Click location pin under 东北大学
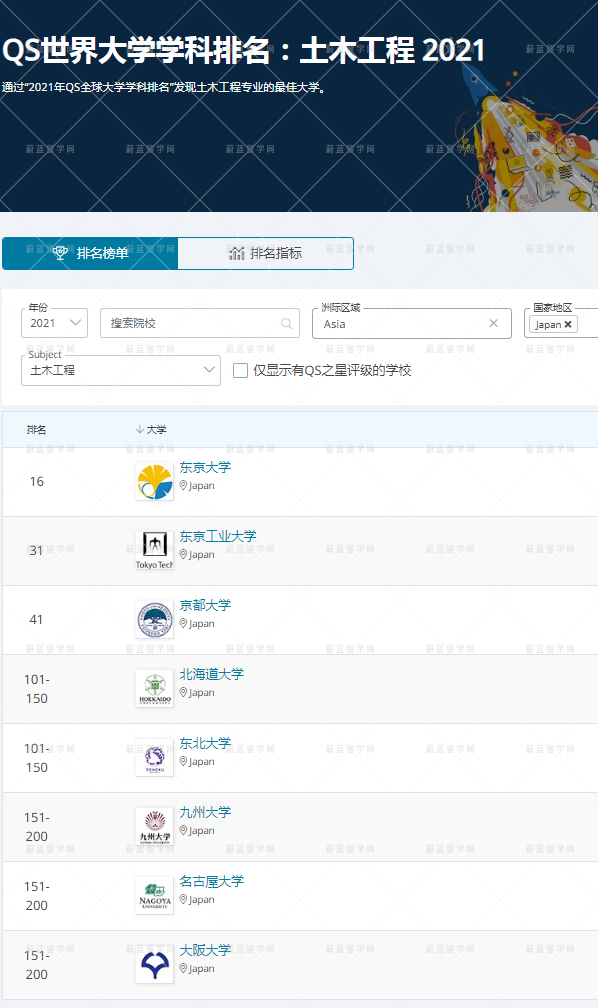Screen dimensions: 598x1008 (x=183, y=761)
